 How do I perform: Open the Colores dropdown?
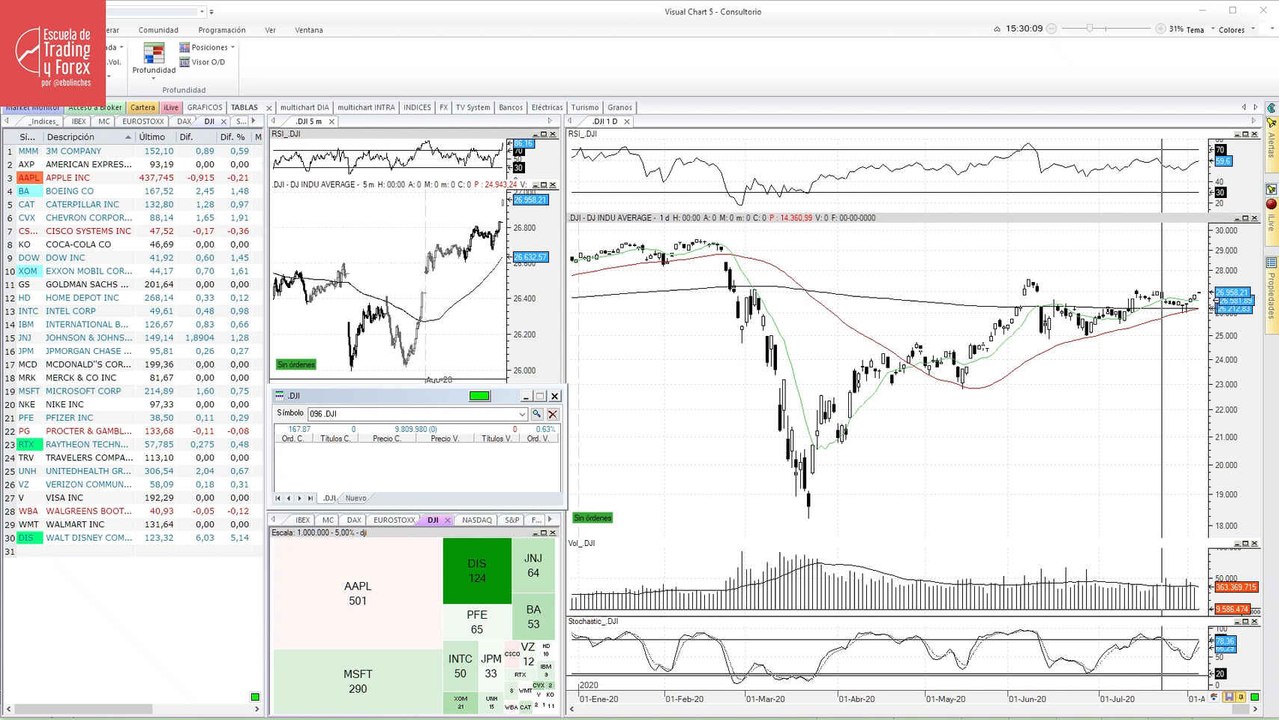coord(1235,30)
